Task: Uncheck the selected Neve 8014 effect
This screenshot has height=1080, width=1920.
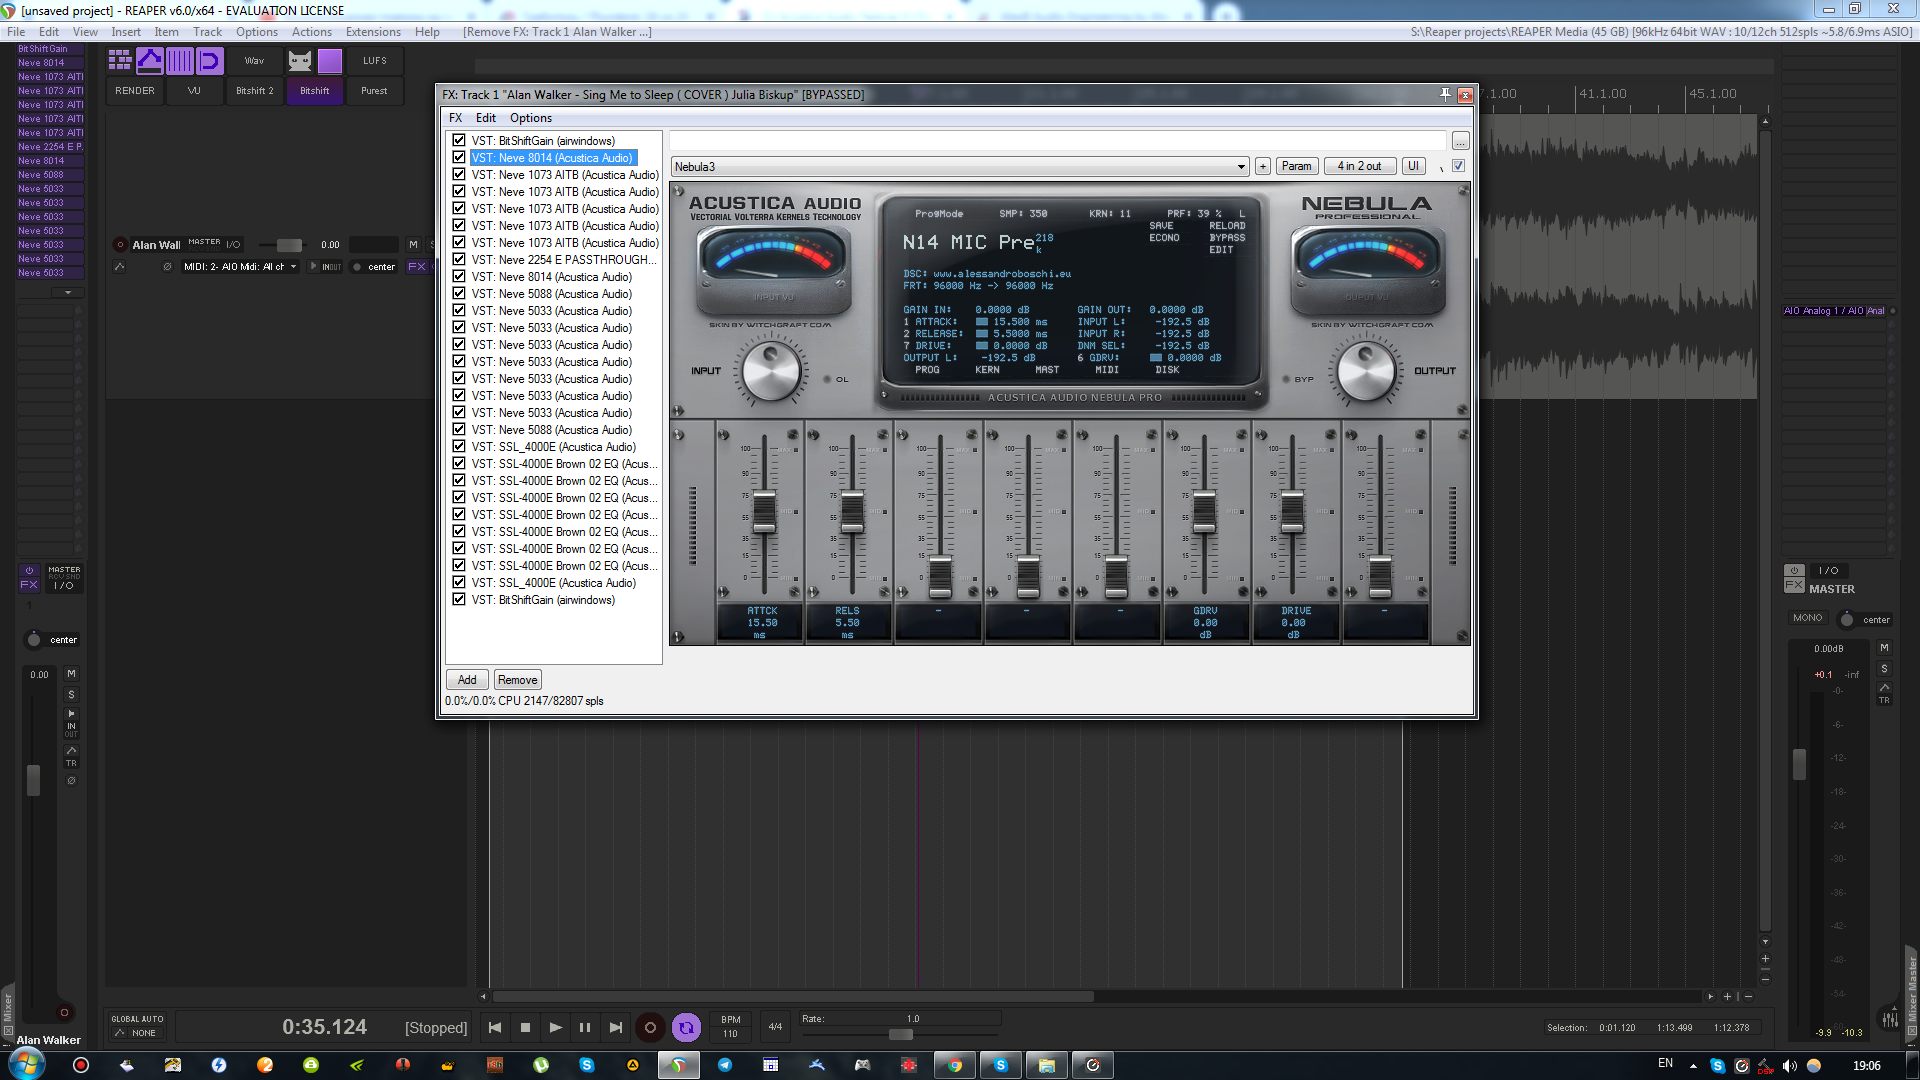Action: 459,158
